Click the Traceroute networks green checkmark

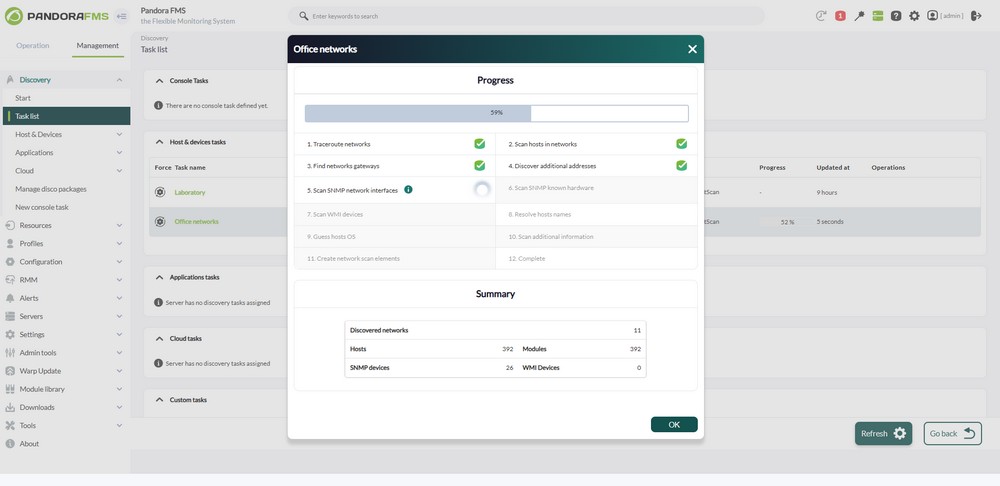479,144
